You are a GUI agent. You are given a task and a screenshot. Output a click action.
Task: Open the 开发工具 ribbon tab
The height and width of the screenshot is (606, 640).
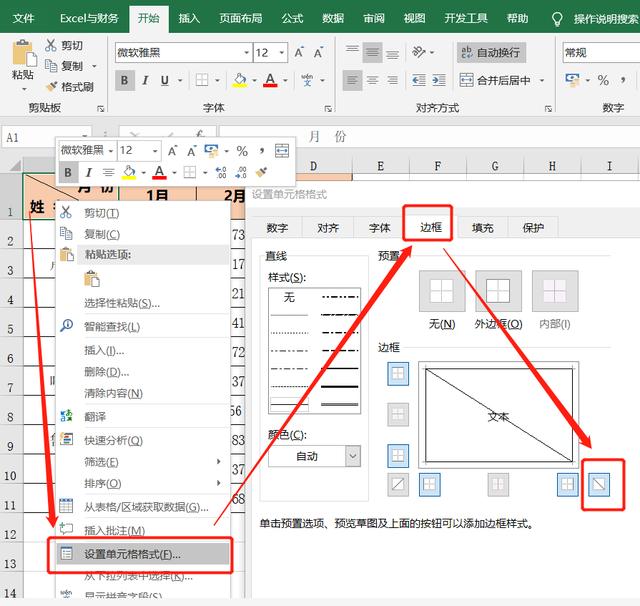click(x=466, y=18)
